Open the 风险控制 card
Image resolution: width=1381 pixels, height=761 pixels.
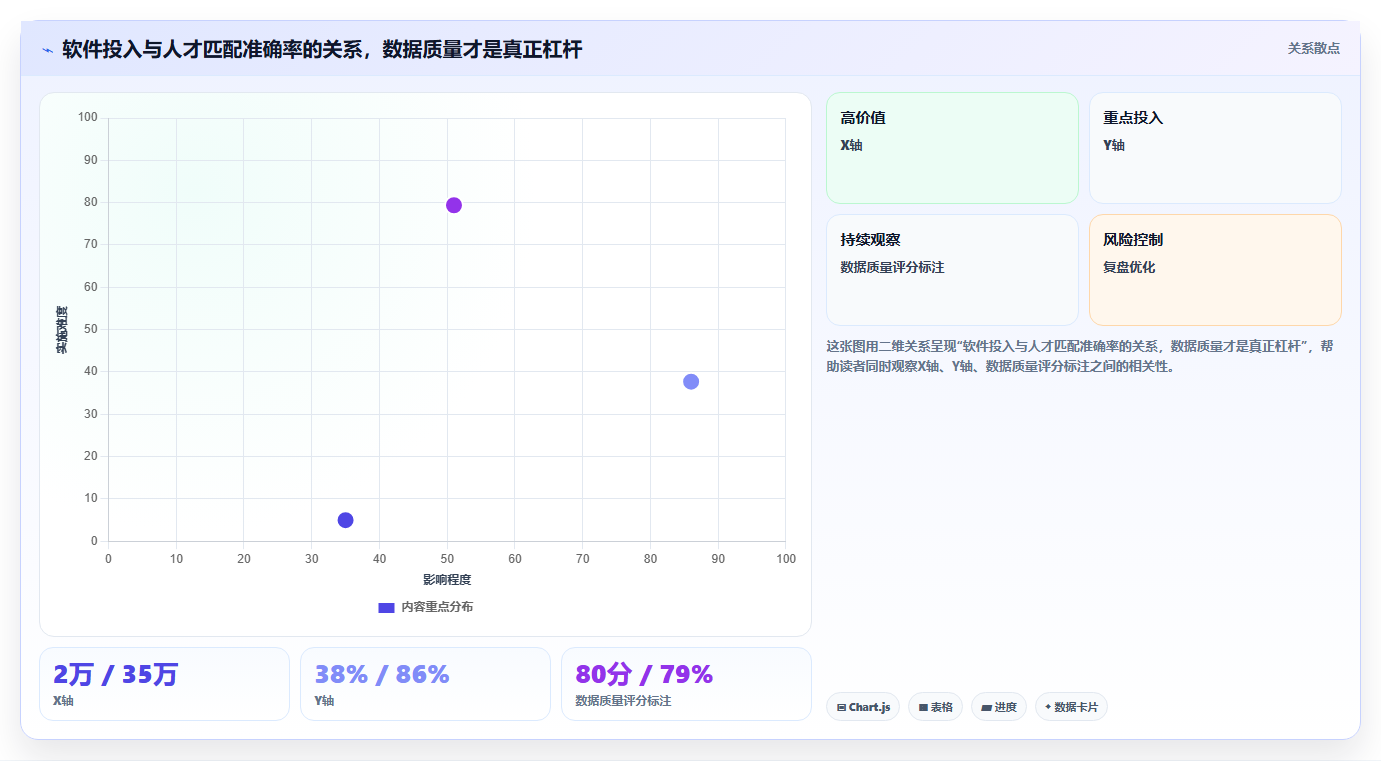[1215, 270]
